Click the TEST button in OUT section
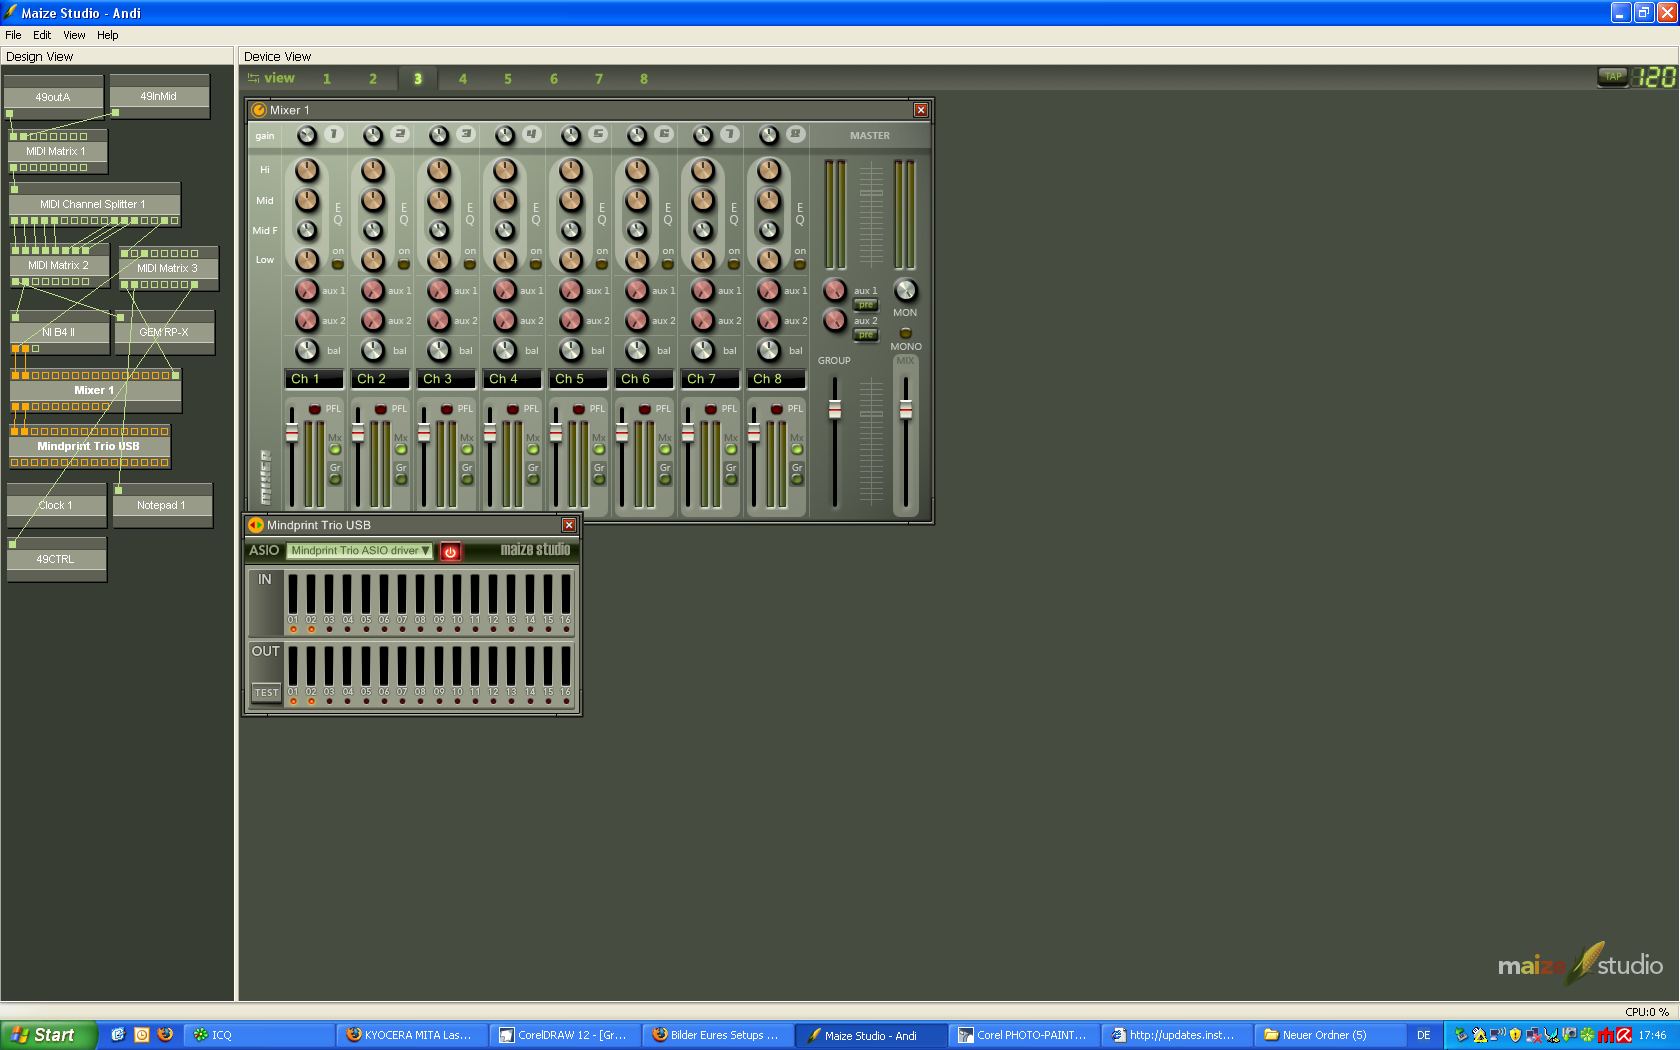Screen dimensions: 1680x1050 click(x=266, y=692)
